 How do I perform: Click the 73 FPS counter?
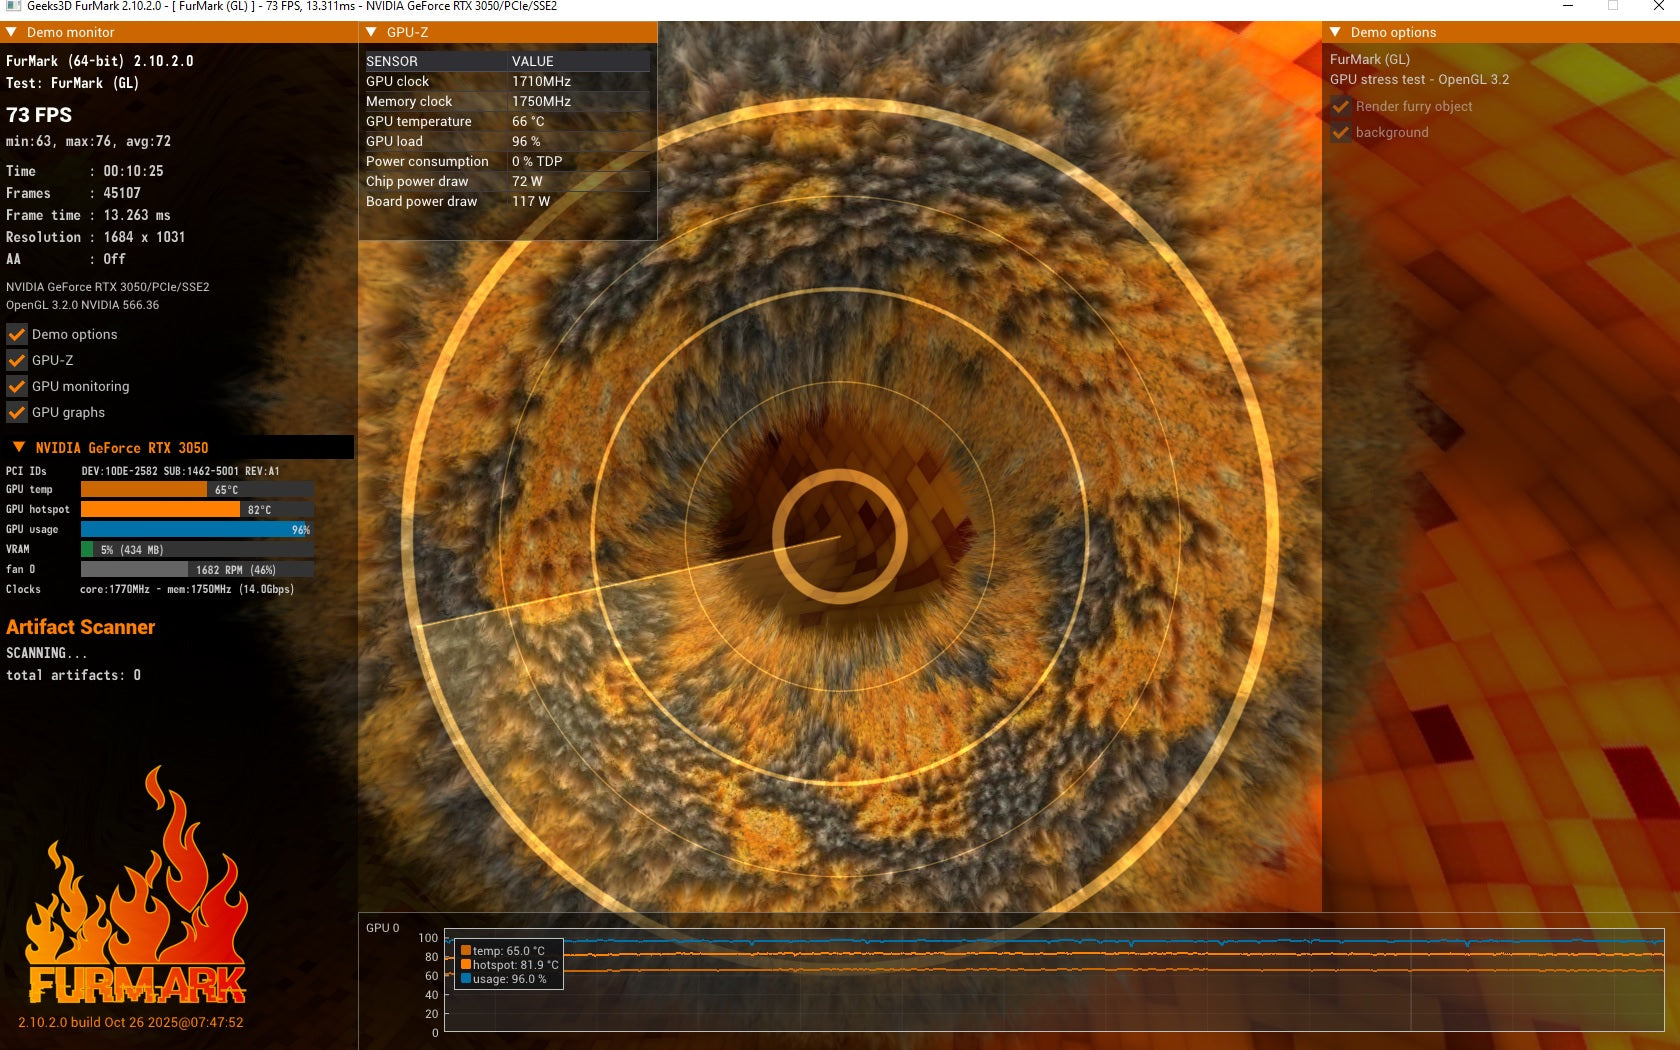pos(39,115)
